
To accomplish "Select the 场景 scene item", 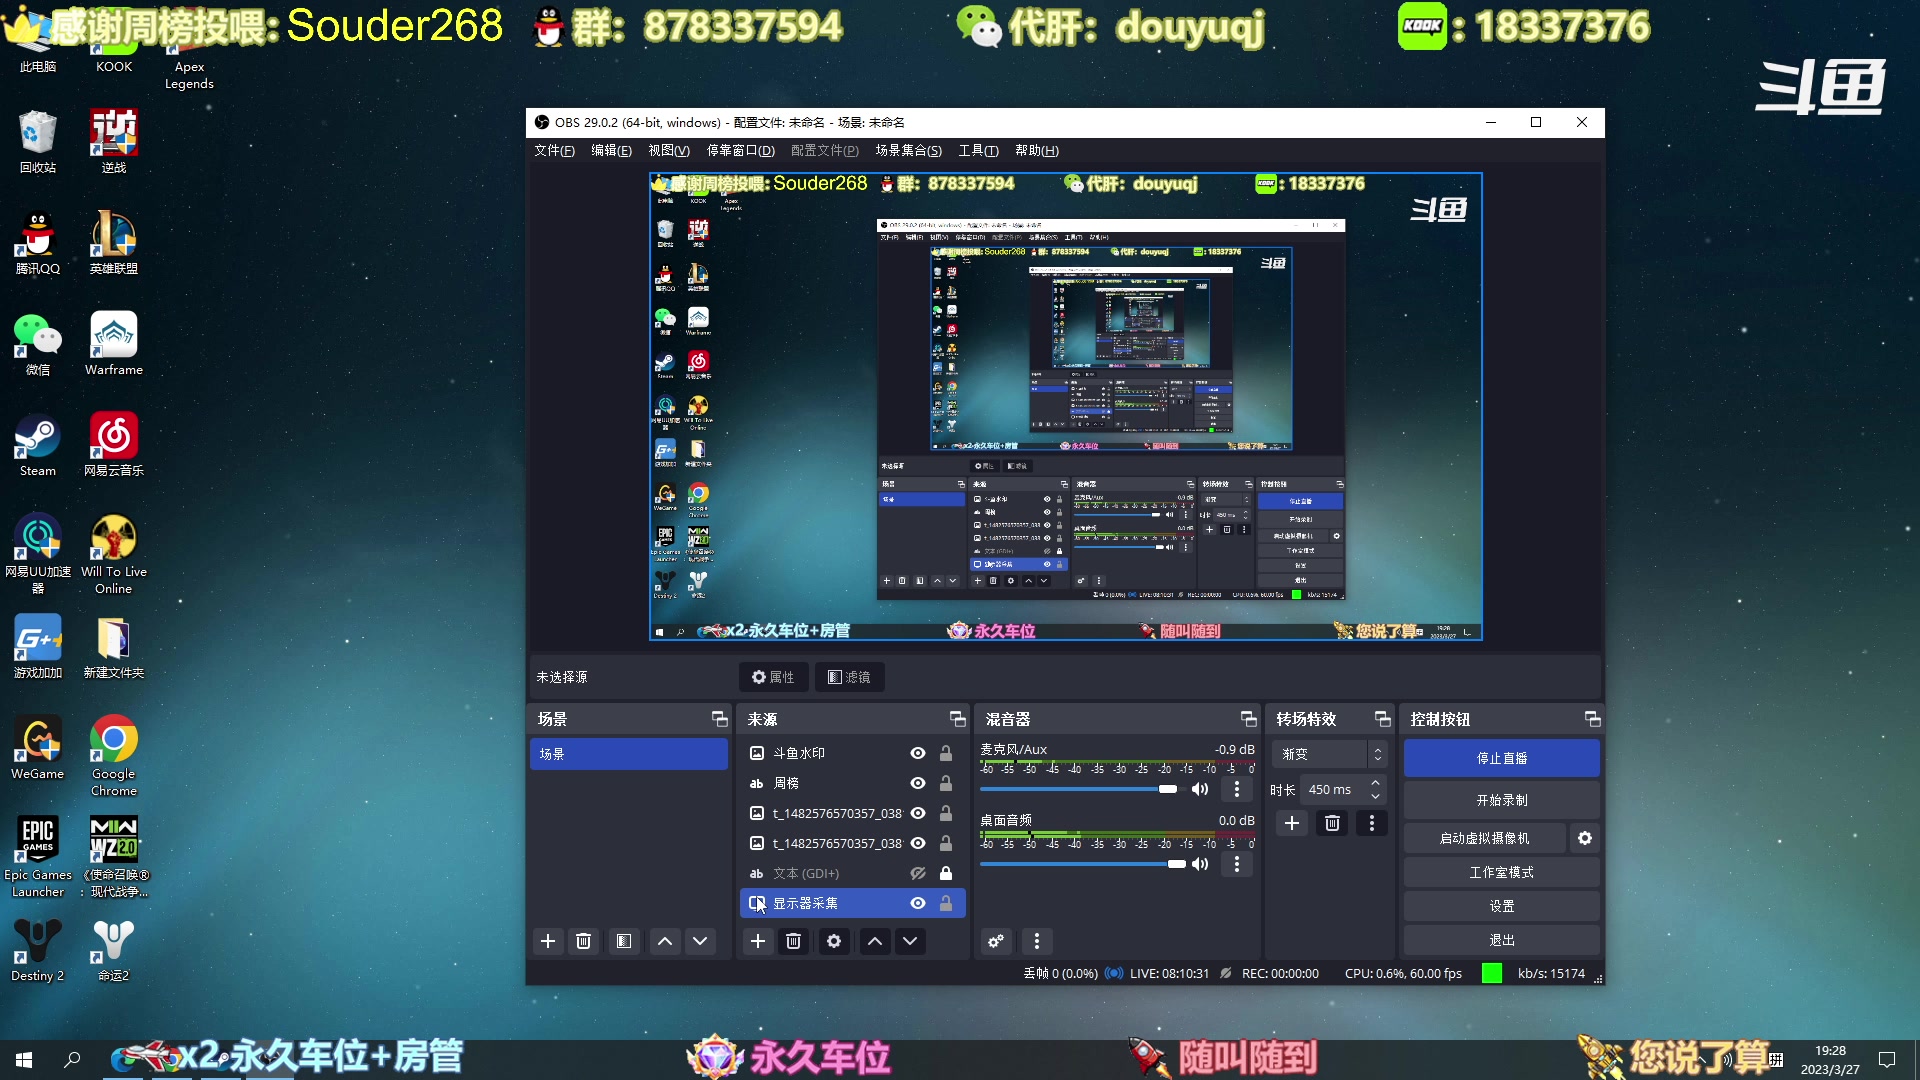I will [x=628, y=754].
